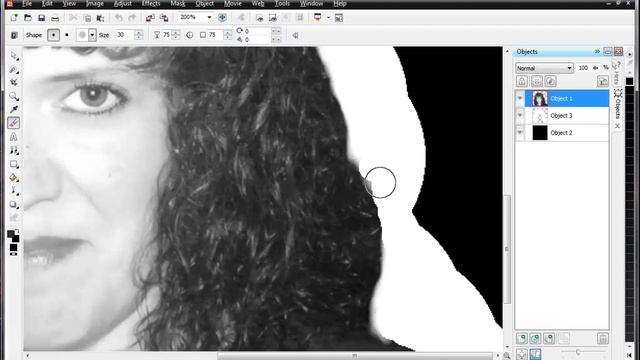Open the Normal merge mode dropdown
640x360 pixels.
pos(544,68)
